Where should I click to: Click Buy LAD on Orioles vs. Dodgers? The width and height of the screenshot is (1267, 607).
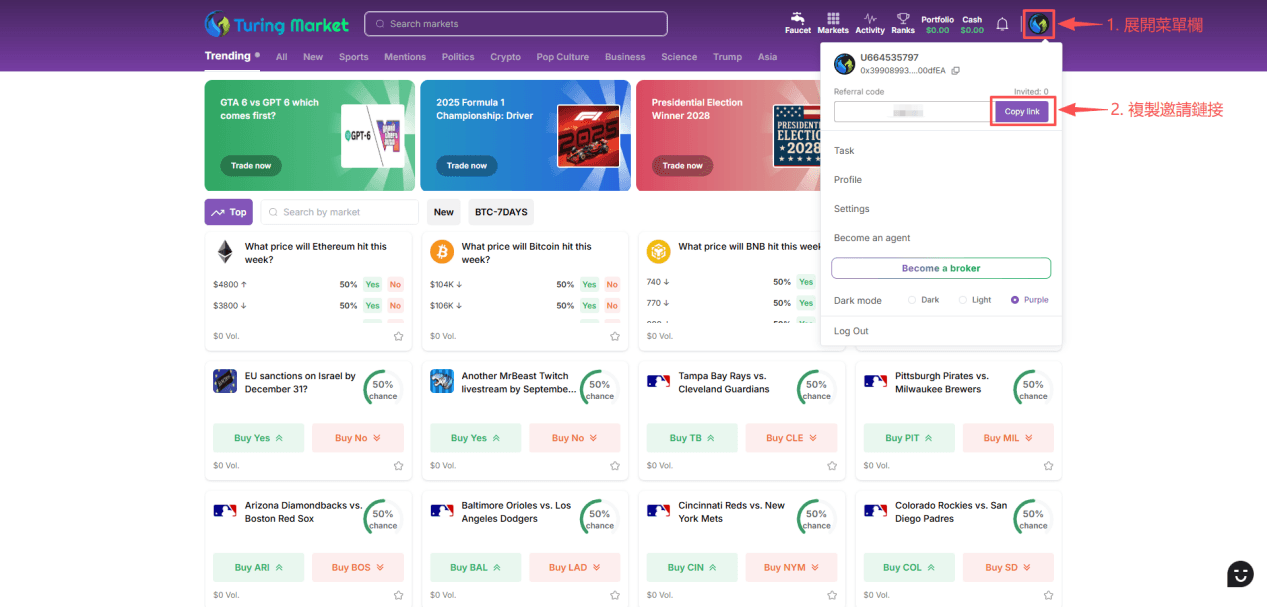pyautogui.click(x=575, y=567)
